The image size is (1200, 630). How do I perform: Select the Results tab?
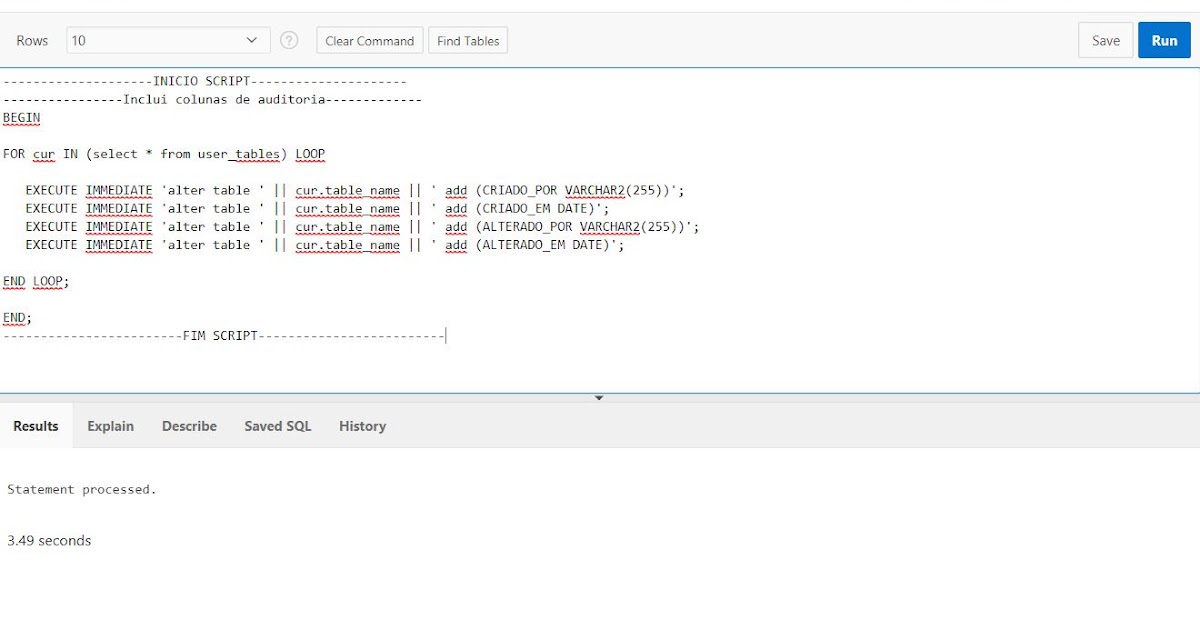pos(35,425)
